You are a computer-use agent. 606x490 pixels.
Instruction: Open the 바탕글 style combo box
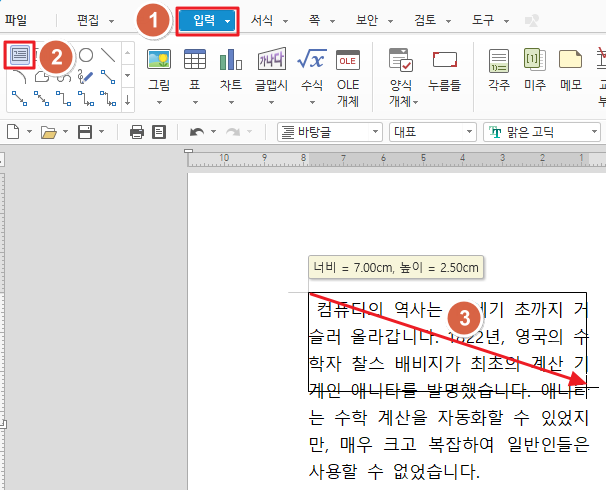(330, 132)
